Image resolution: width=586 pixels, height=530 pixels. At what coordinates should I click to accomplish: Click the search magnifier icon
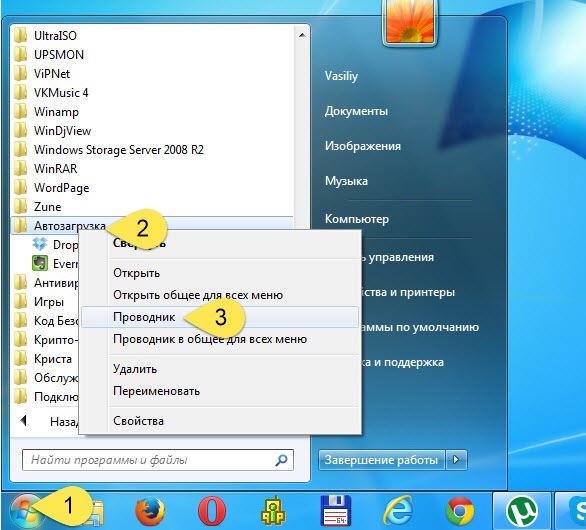tap(281, 460)
